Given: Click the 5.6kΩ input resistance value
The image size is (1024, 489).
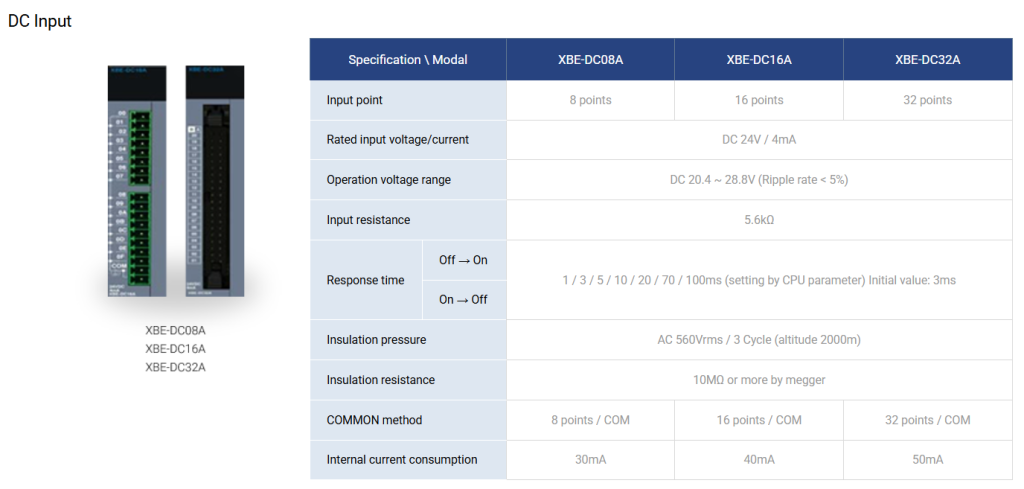Looking at the screenshot, I should coord(758,220).
